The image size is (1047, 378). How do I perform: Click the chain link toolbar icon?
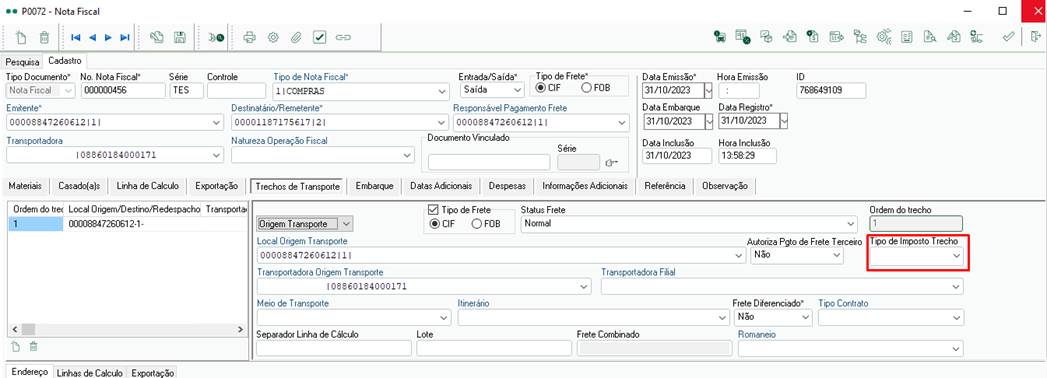343,37
